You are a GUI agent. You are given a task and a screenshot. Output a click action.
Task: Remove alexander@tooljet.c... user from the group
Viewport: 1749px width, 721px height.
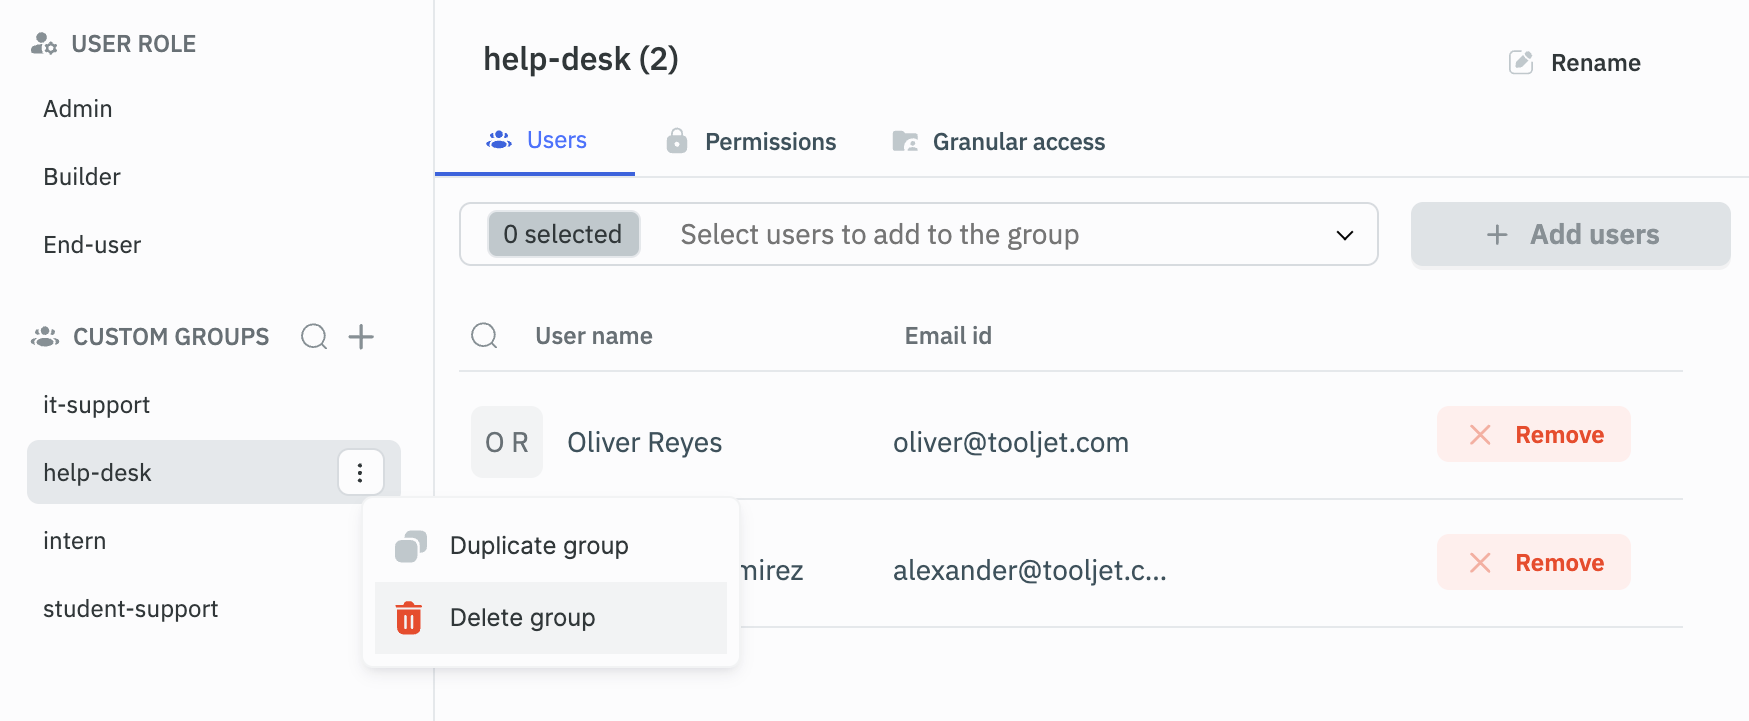1533,563
